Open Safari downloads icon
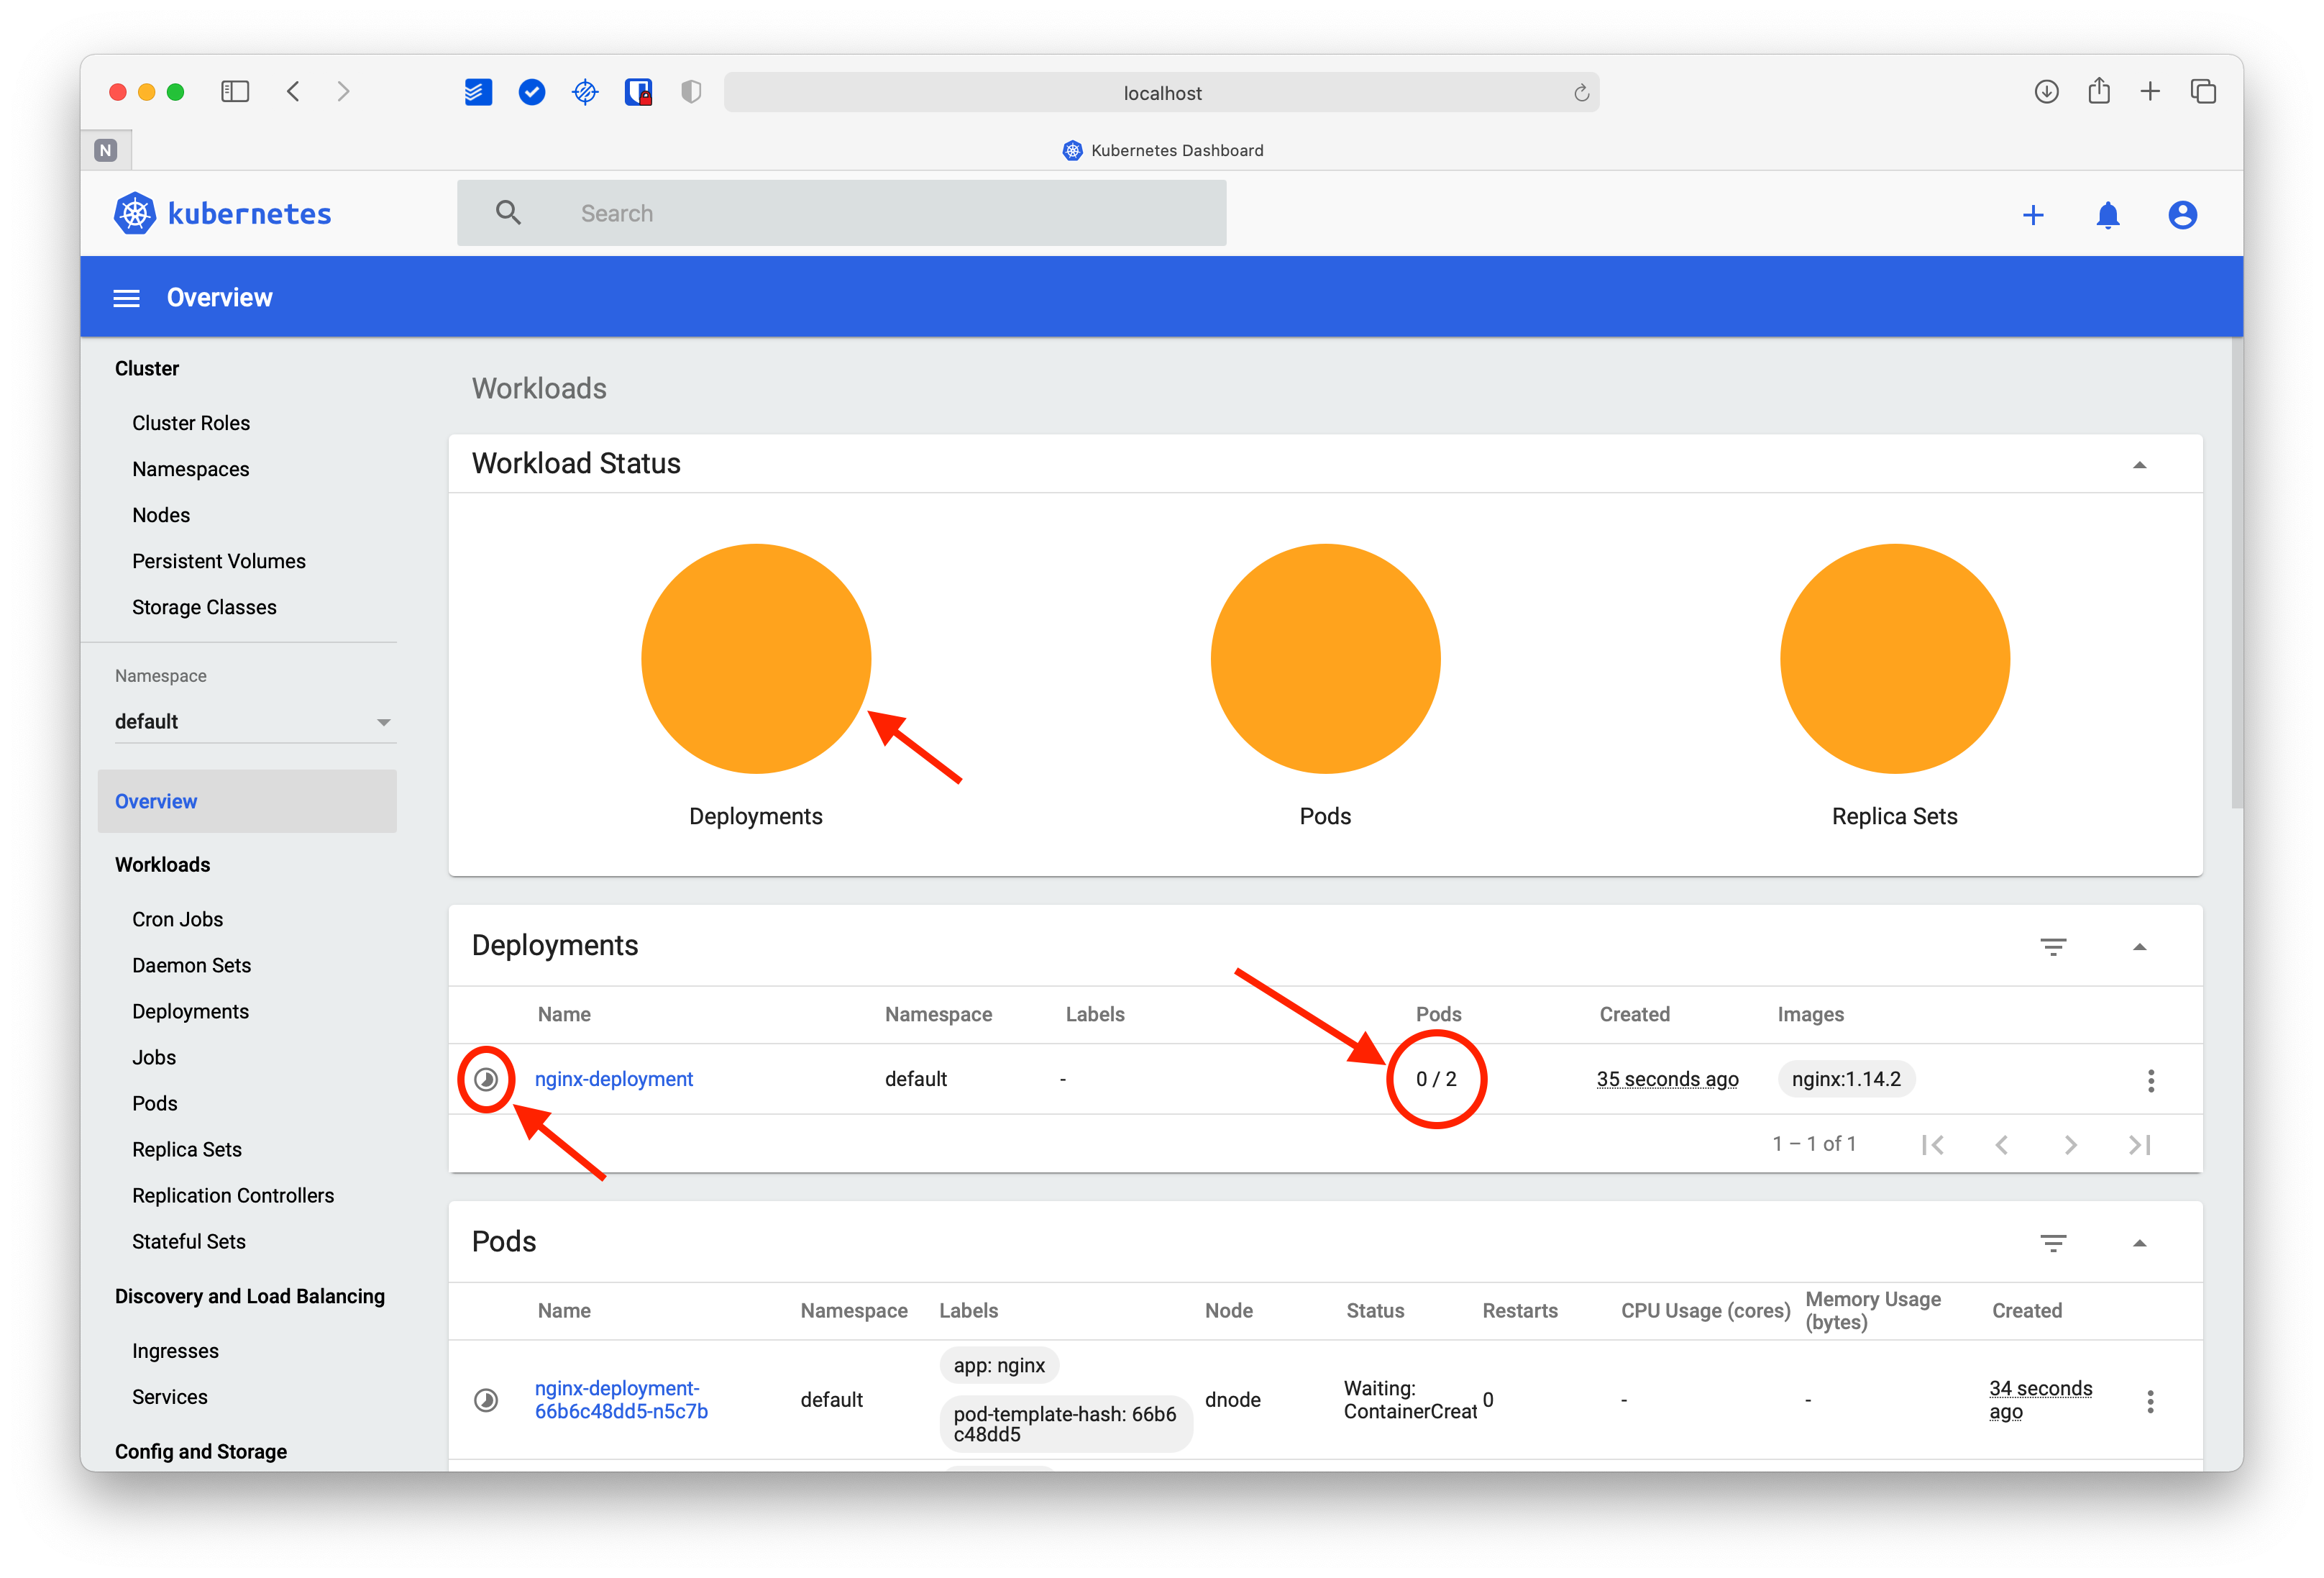Screen dimensions: 2324x1578 pos(2046,92)
